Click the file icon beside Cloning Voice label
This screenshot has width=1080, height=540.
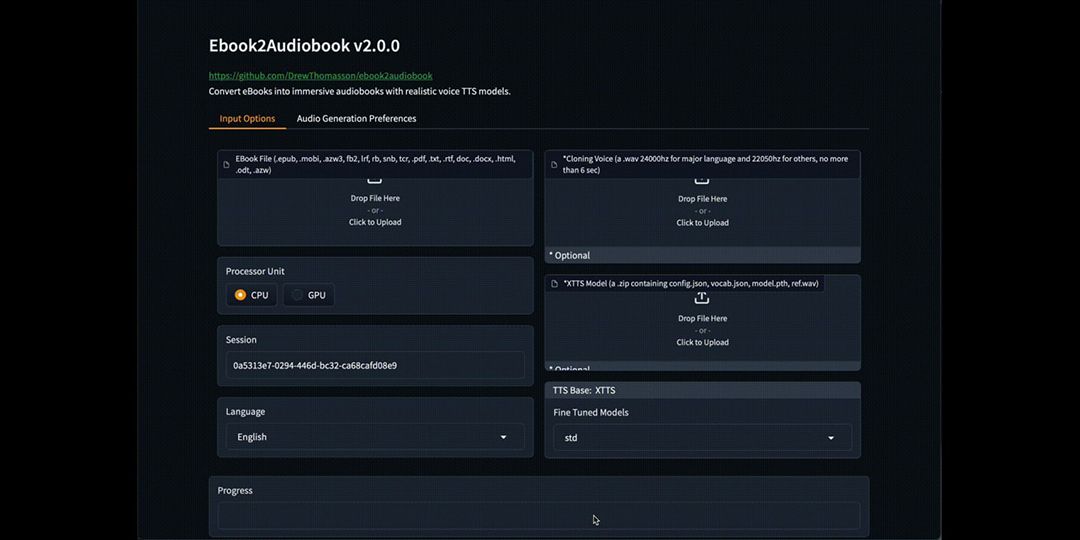(x=554, y=165)
